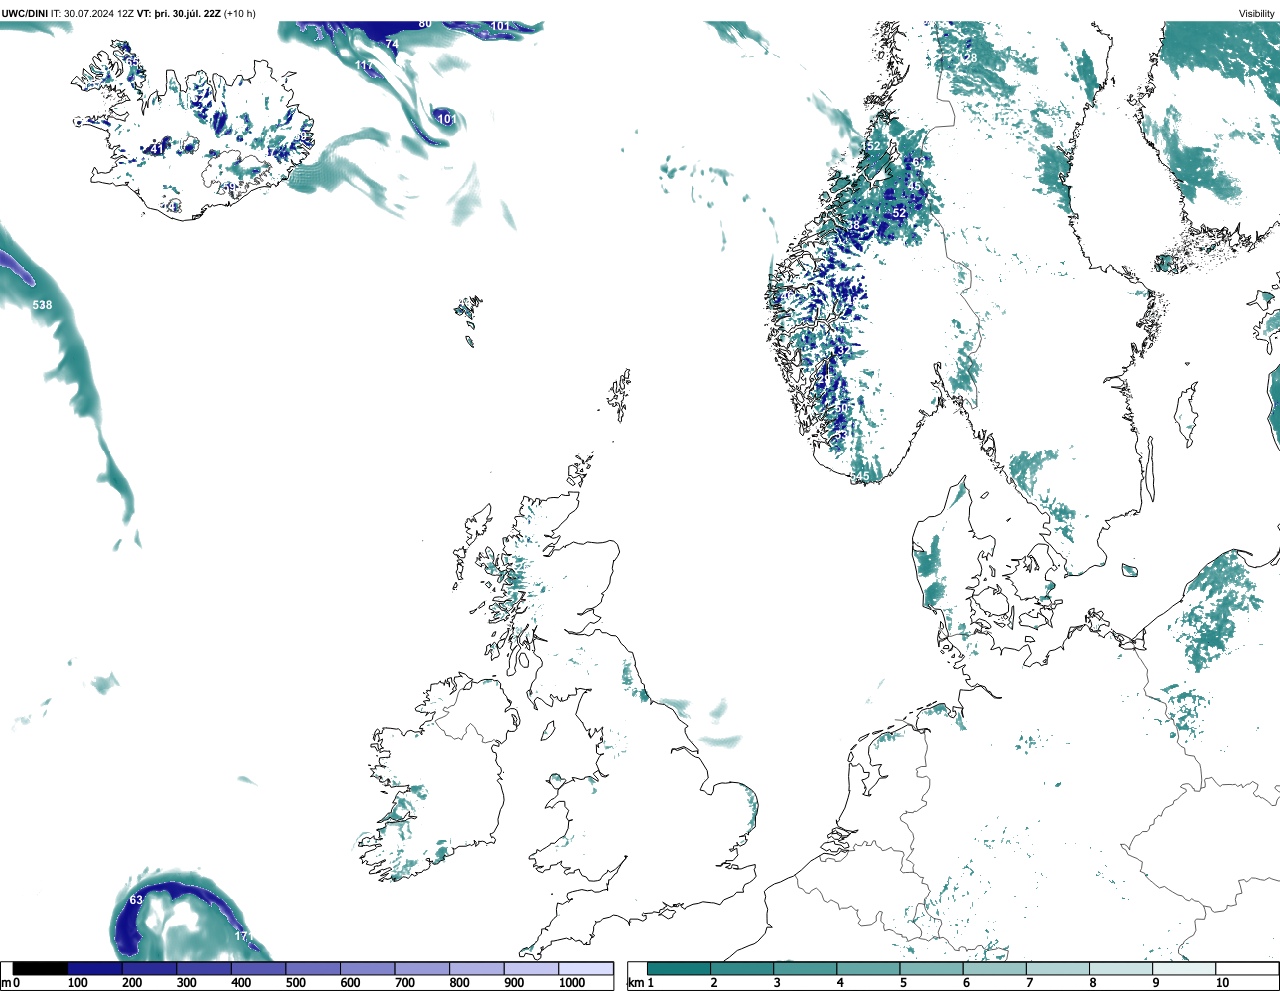Viewport: 1280px width, 991px height.
Task: Select the 4–5 km legend swatch
Action: click(x=868, y=969)
